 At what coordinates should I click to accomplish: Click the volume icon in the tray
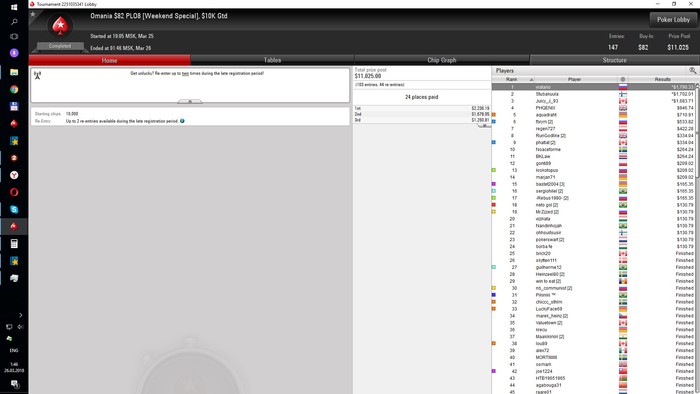pyautogui.click(x=20, y=327)
